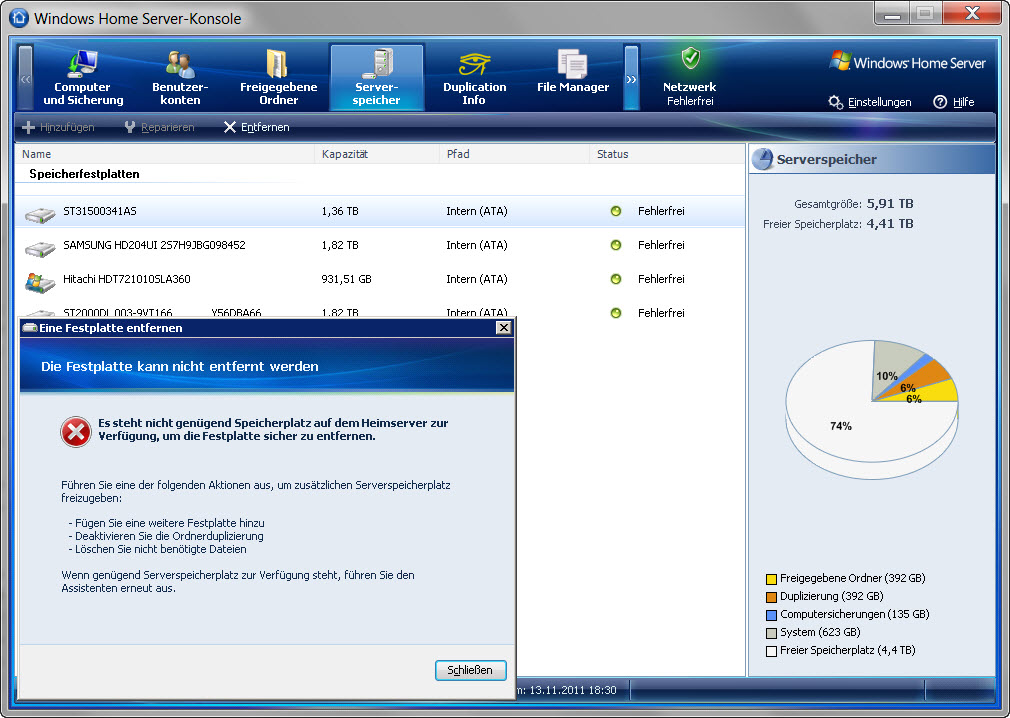
Task: Open the Duplication Info tab
Action: click(x=474, y=77)
